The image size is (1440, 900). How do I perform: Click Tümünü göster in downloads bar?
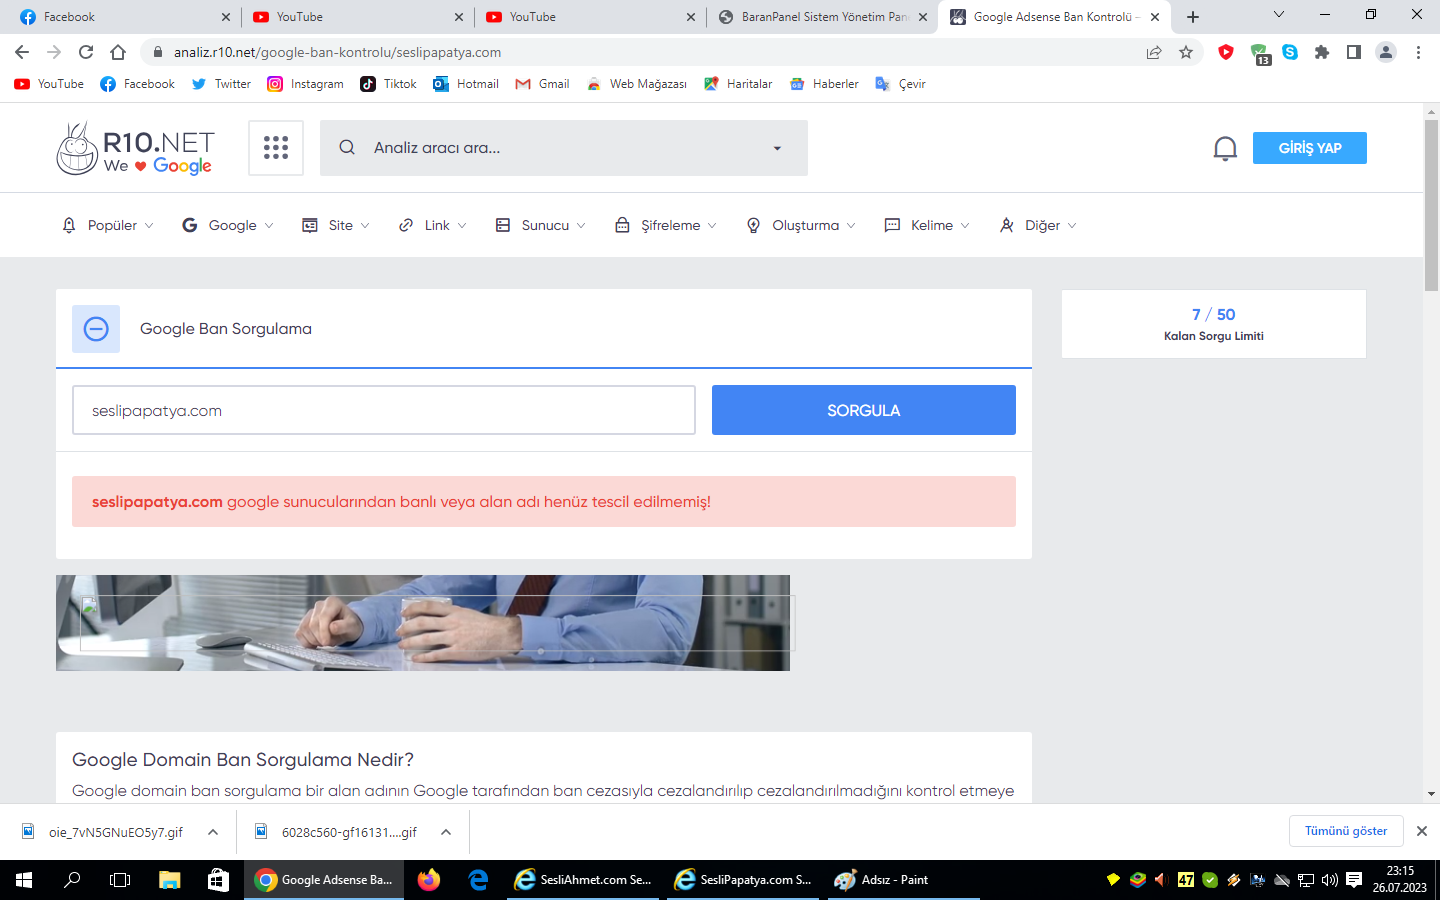coord(1346,831)
